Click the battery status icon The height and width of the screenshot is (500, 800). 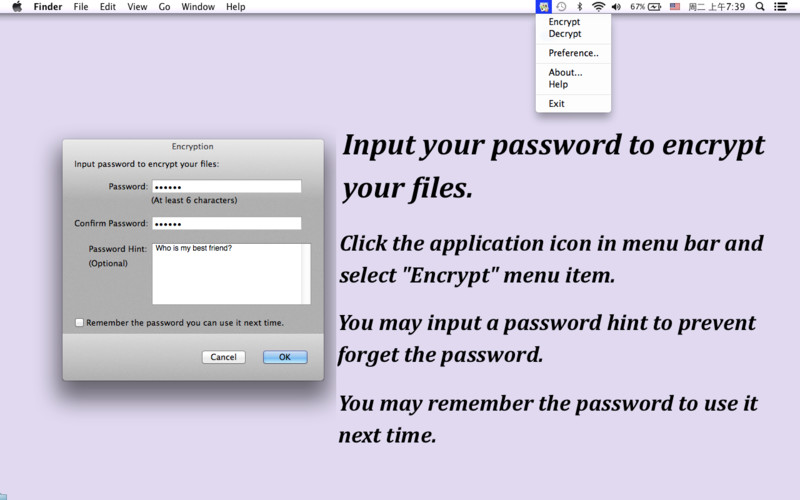point(655,6)
